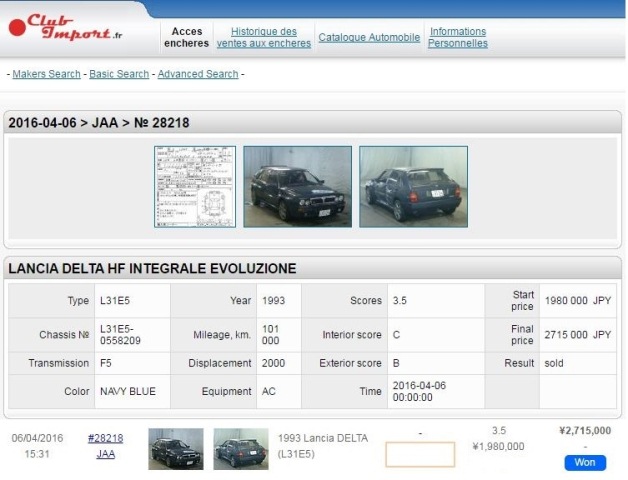Open first small car thumbnail in bottom row
Screen dimensions: 628x480
point(175,449)
